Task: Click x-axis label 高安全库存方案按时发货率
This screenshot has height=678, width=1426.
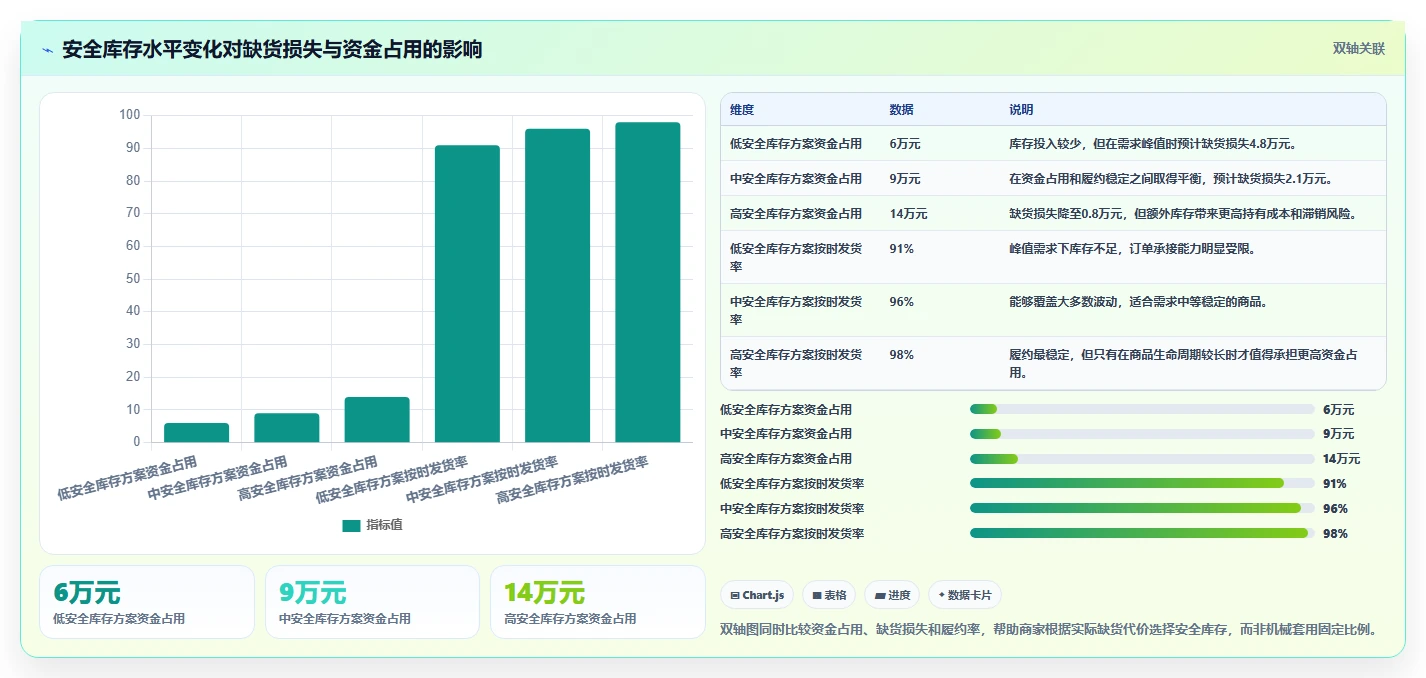Action: [573, 480]
